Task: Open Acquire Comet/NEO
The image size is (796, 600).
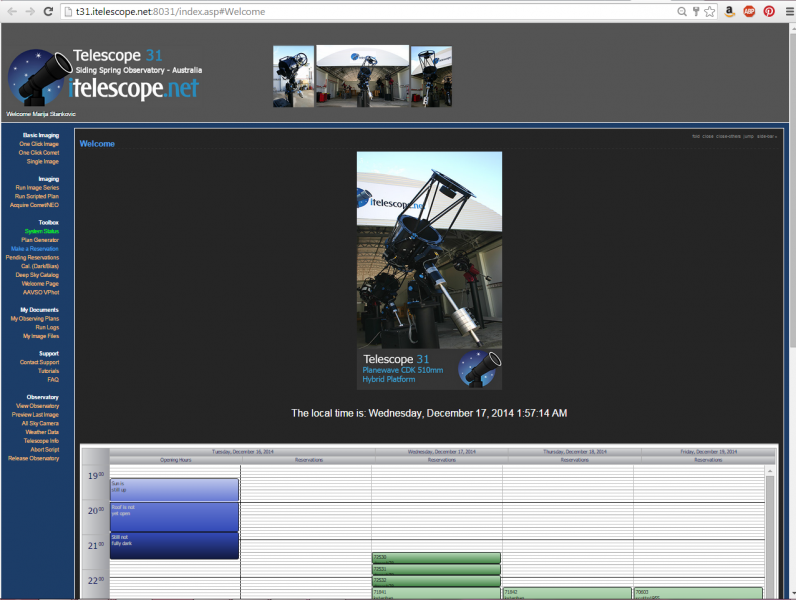Action: point(35,205)
